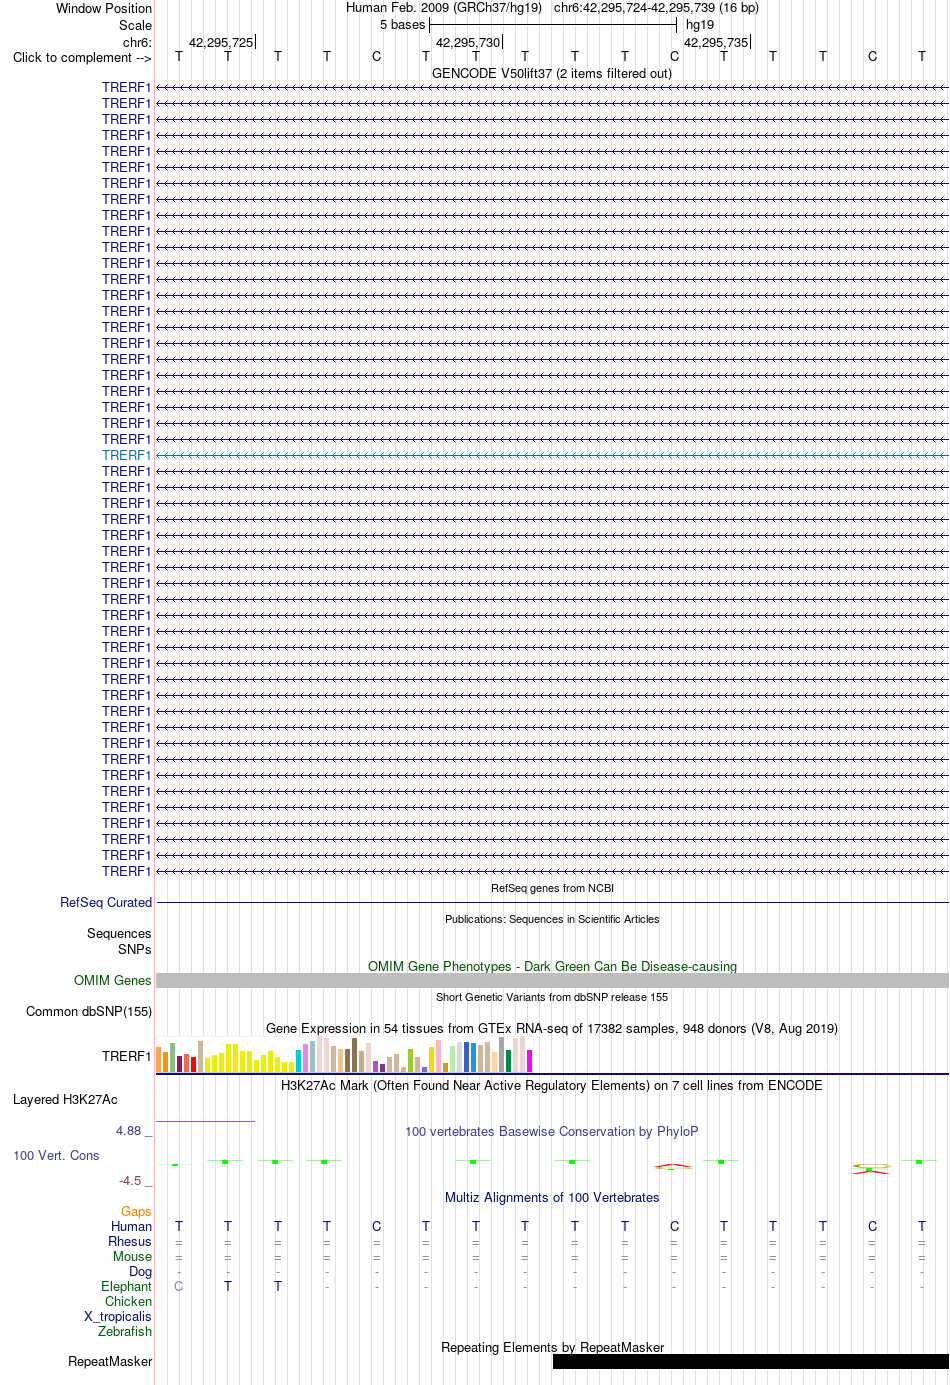Select the 'Zebrafish' alignment row label
950x1385 pixels.
[125, 1331]
